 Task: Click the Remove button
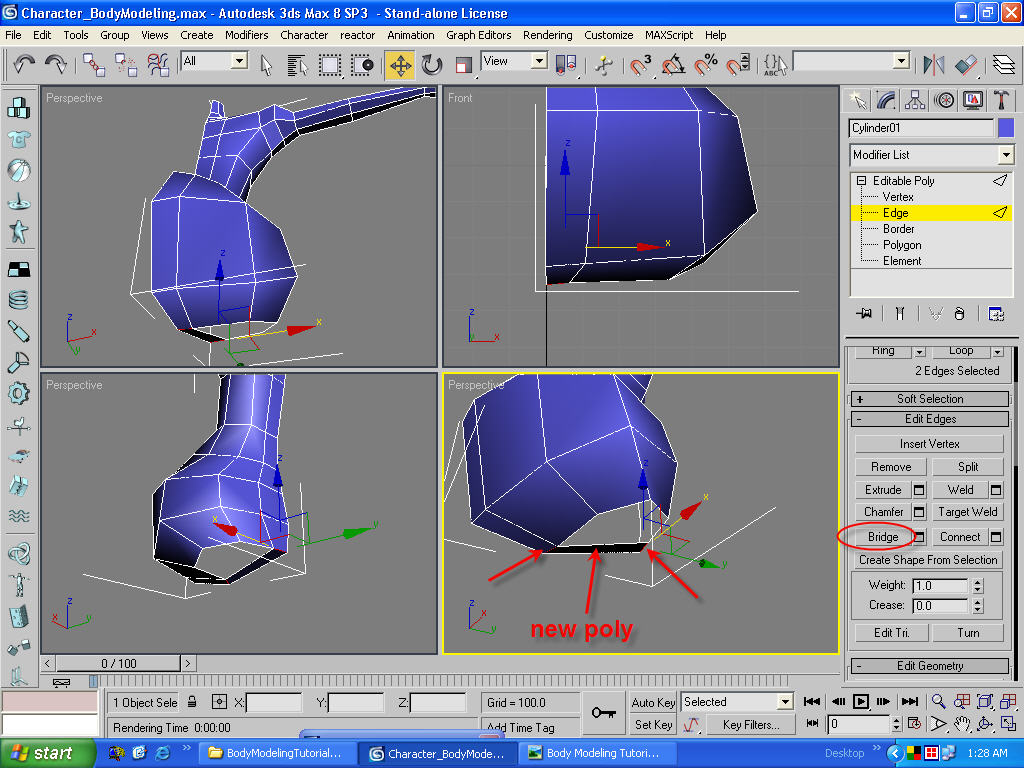click(x=891, y=467)
